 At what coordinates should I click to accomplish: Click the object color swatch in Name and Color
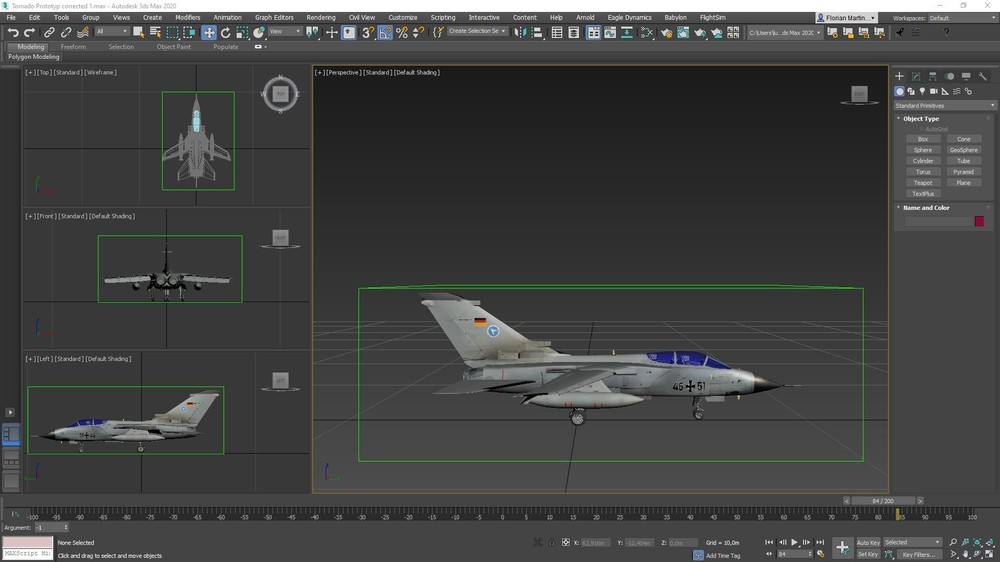pyautogui.click(x=979, y=221)
